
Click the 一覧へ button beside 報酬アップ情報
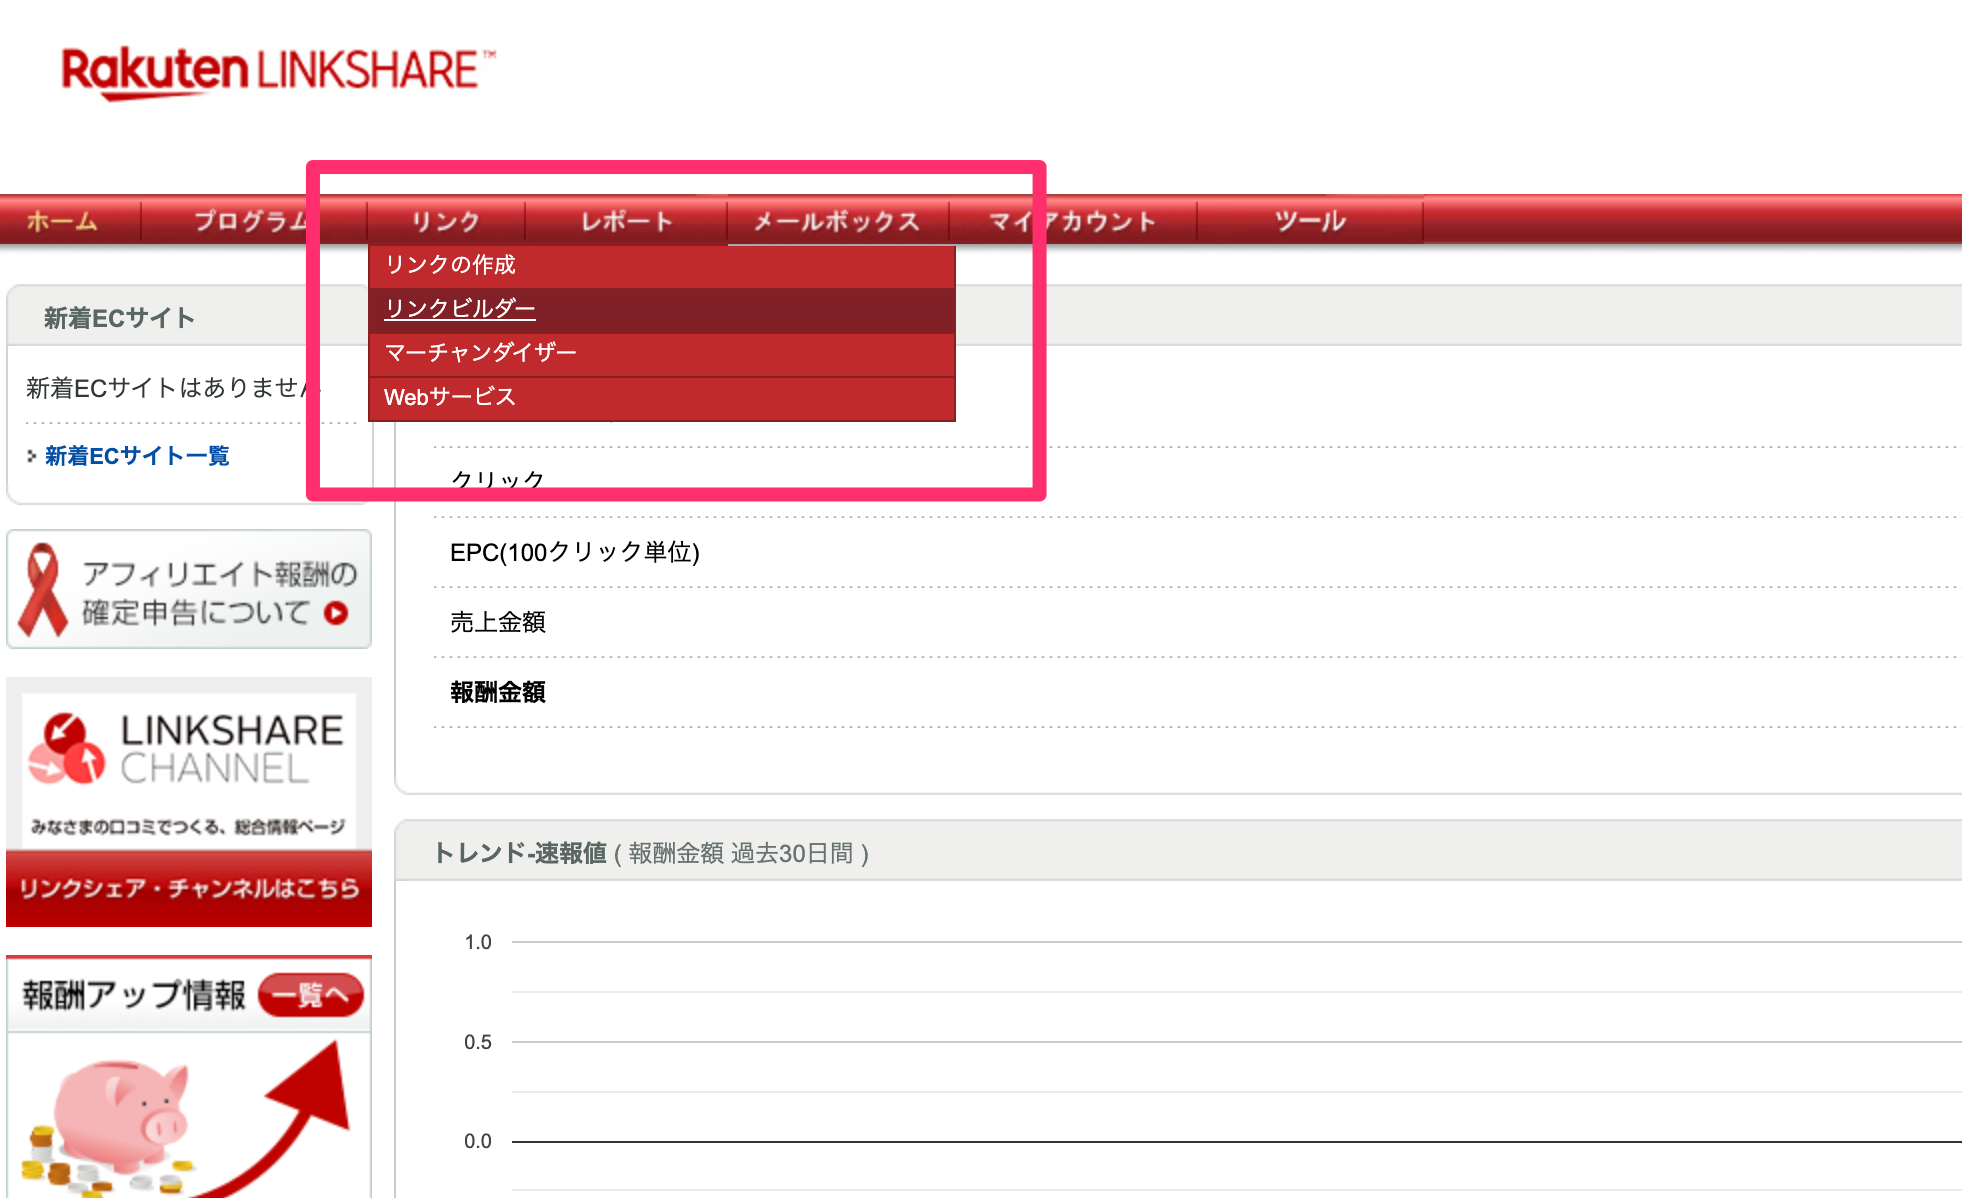311,995
